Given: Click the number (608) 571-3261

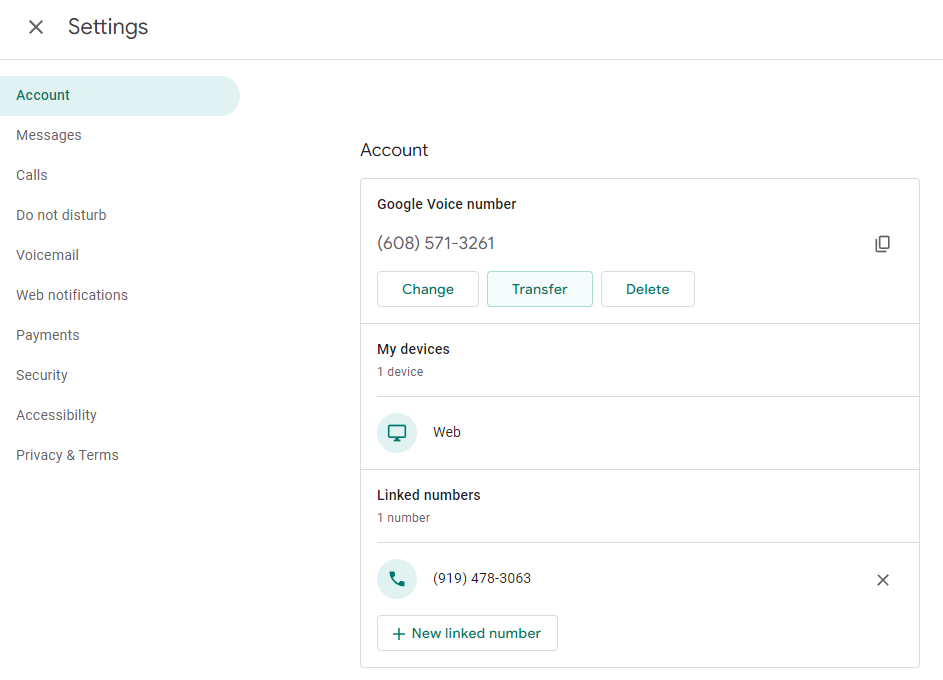Looking at the screenshot, I should 435,243.
